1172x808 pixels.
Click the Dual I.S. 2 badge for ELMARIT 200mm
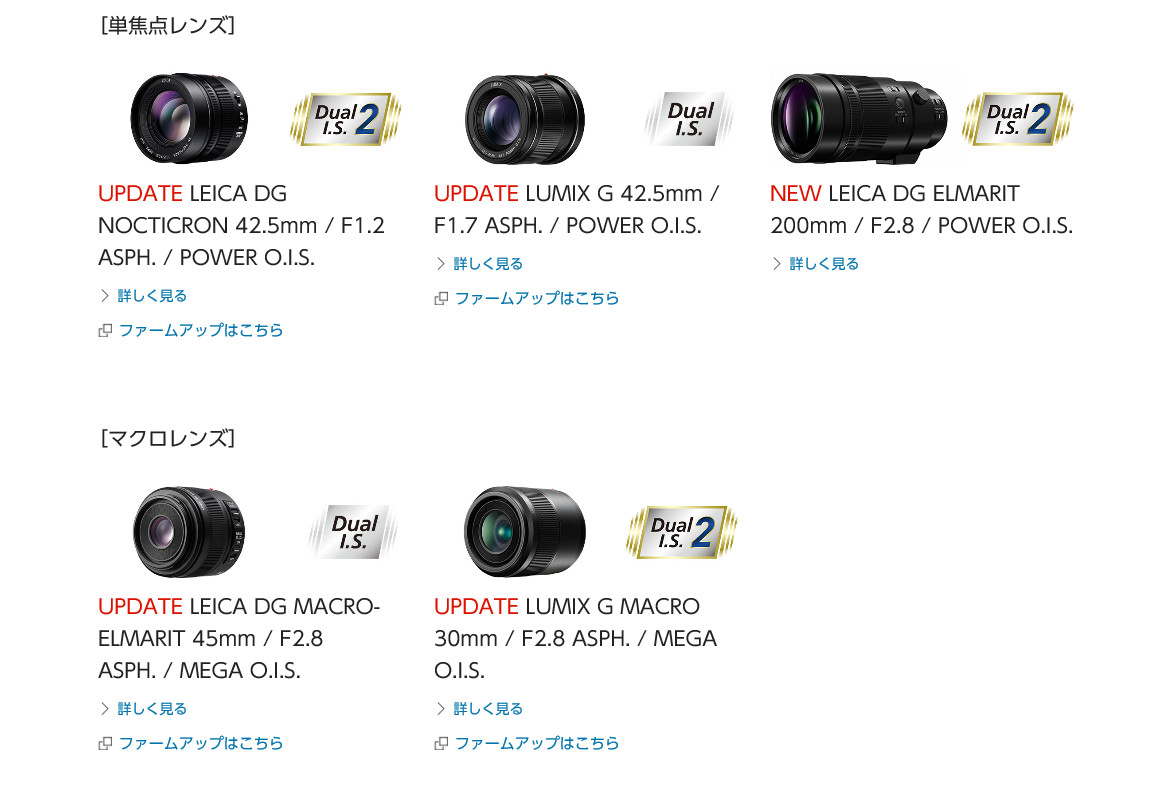(x=1017, y=119)
